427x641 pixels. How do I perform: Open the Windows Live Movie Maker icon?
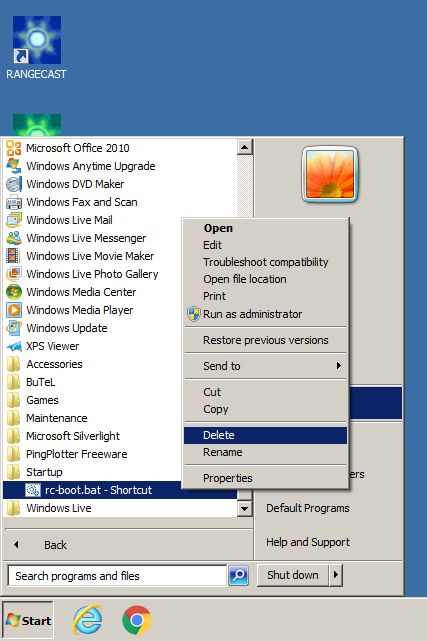[x=13, y=256]
